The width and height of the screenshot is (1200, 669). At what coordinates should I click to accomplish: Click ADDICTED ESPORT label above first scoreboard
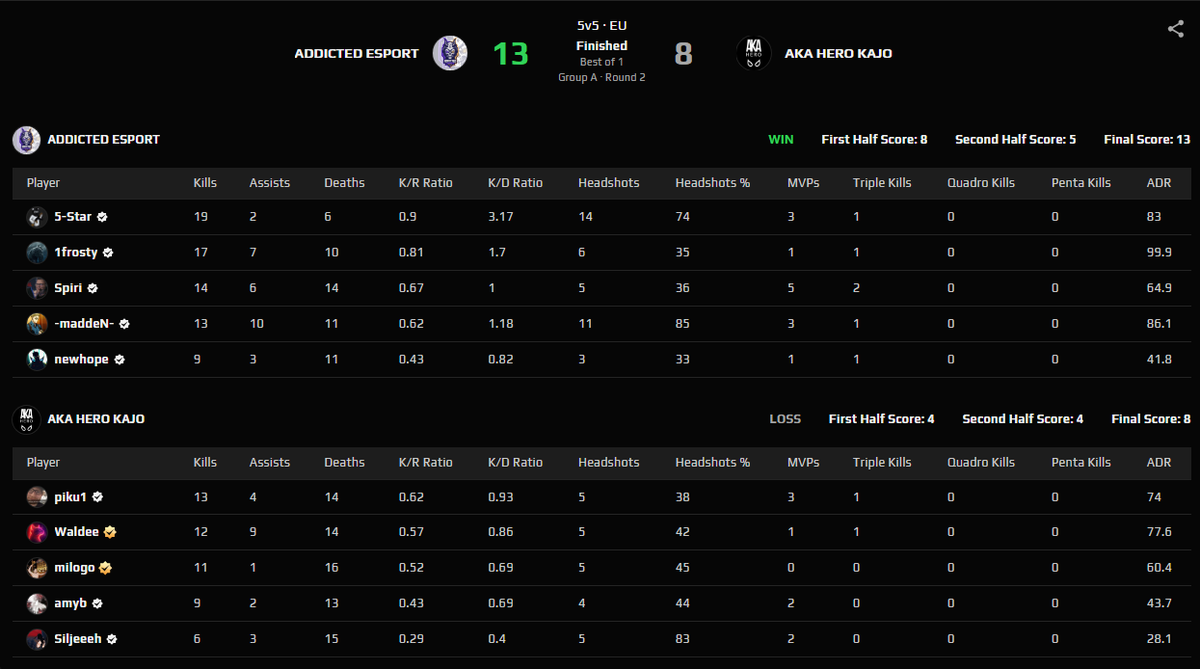point(103,140)
